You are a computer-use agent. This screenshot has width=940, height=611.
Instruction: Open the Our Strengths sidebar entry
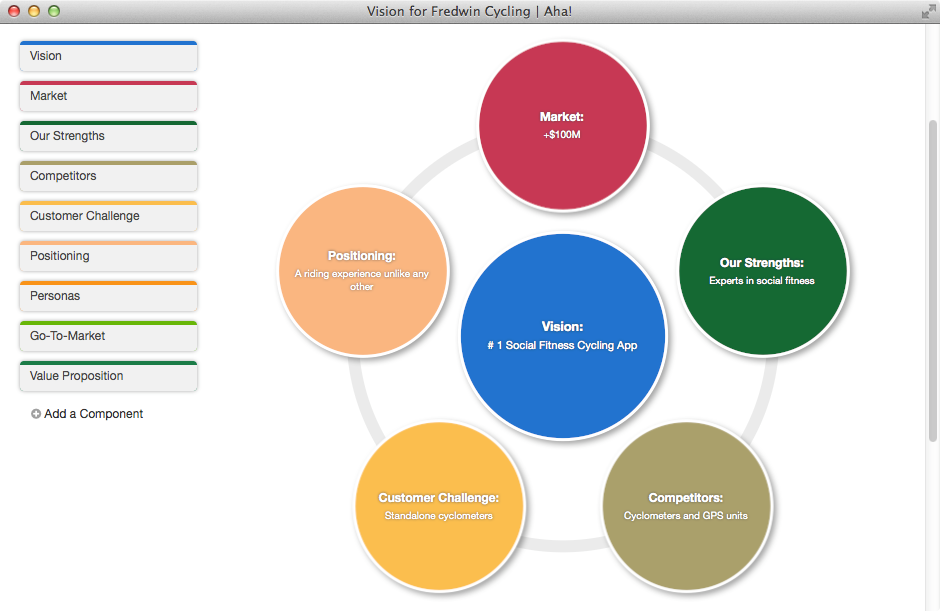point(107,136)
